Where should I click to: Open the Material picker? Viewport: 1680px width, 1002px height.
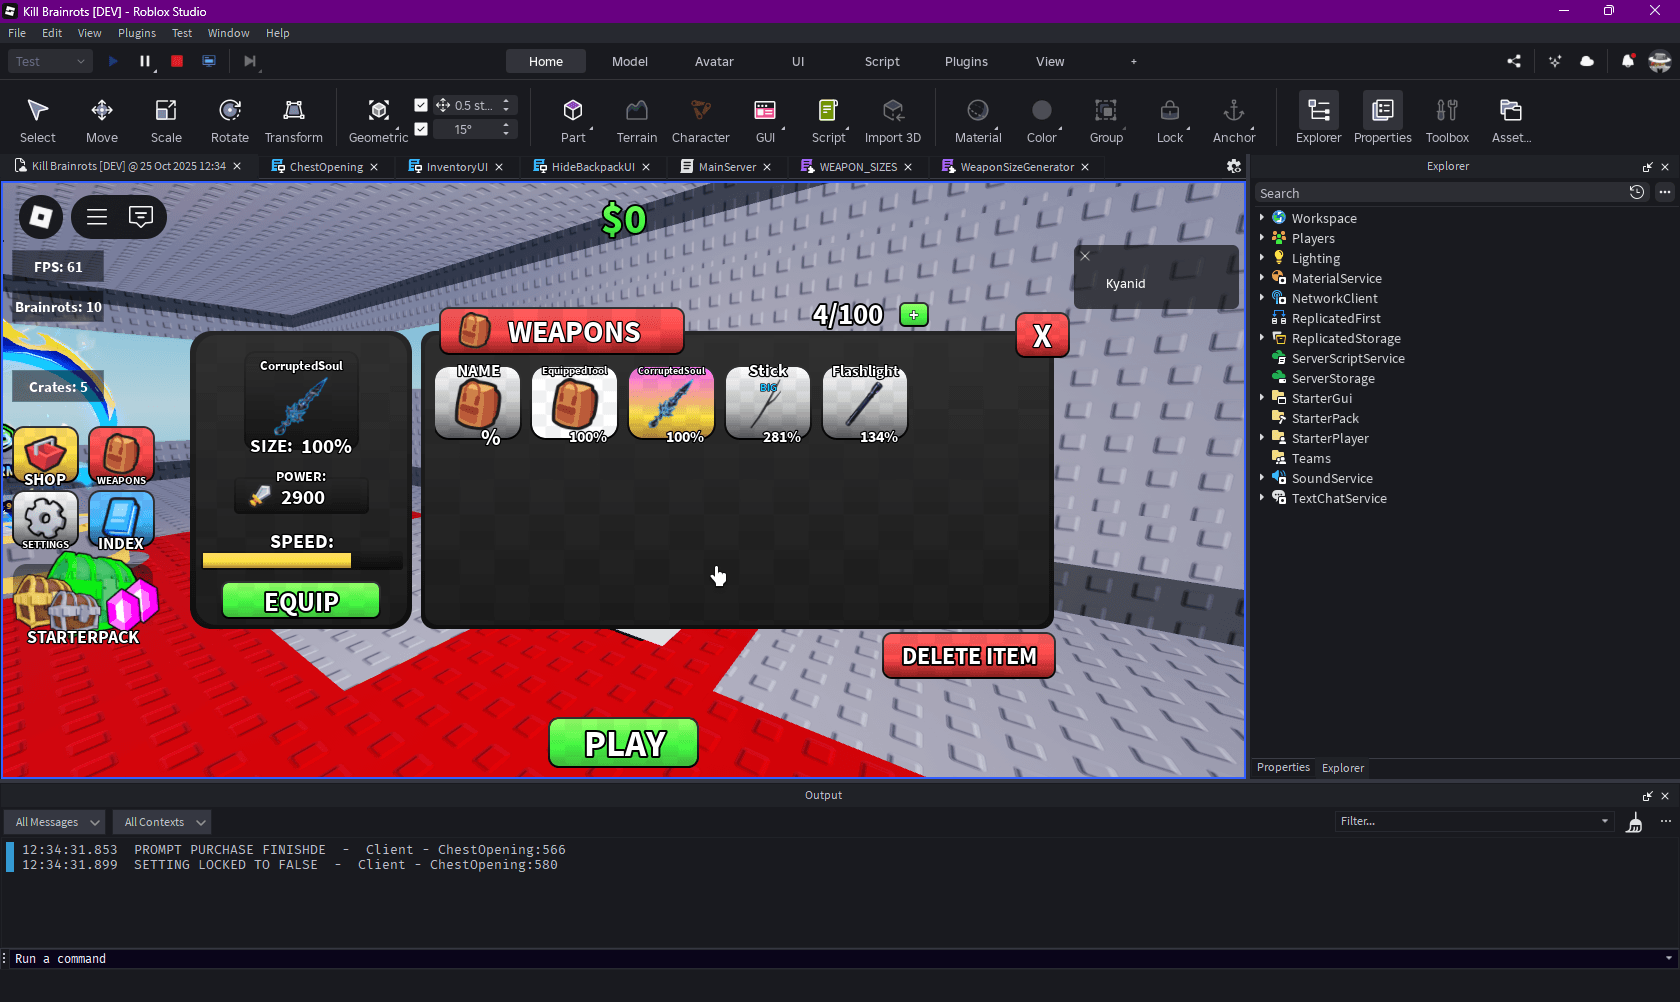978,120
